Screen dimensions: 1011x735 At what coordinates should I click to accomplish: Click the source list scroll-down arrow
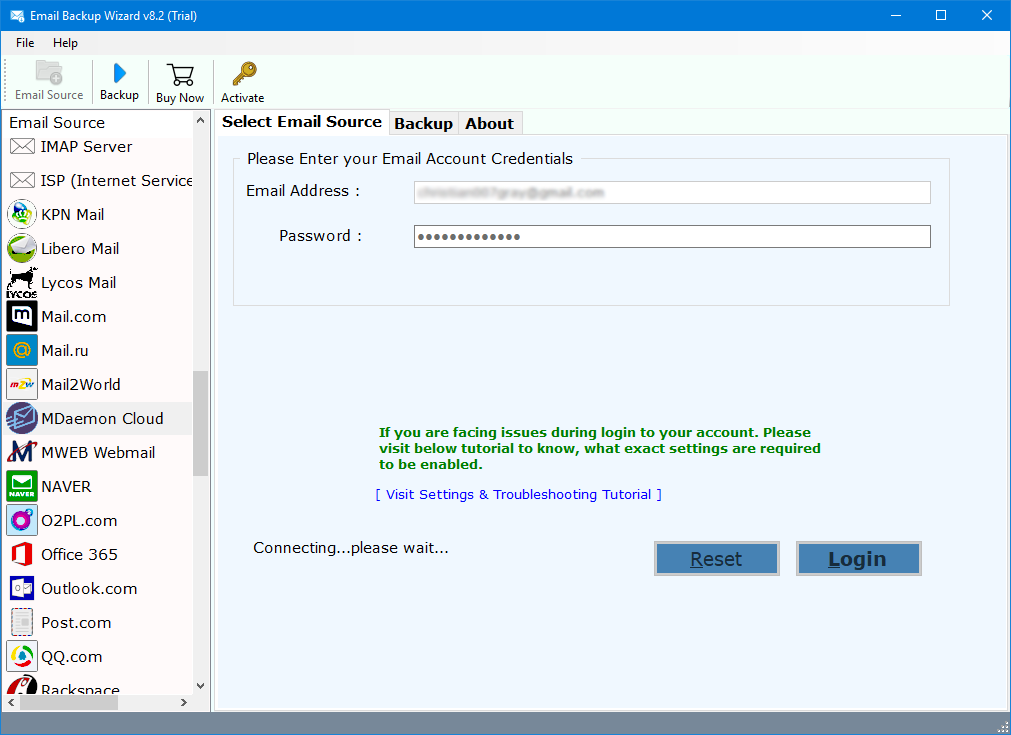click(x=201, y=686)
